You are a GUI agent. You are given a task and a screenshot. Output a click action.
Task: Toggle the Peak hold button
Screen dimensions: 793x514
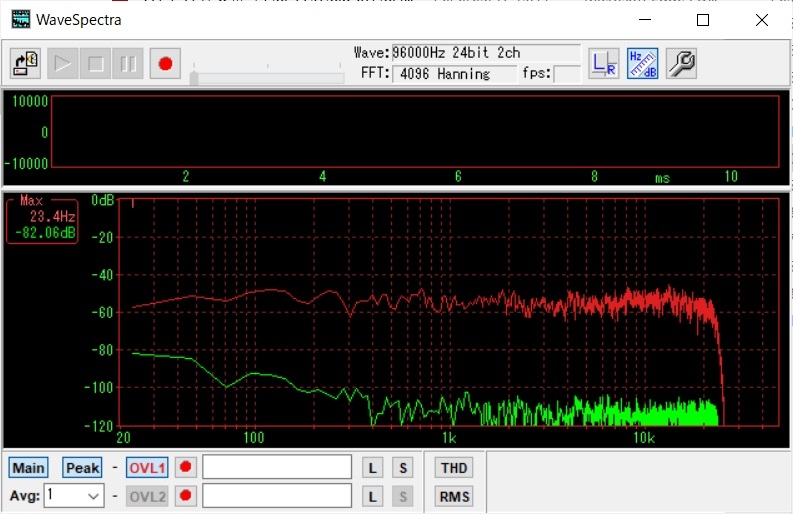click(82, 468)
